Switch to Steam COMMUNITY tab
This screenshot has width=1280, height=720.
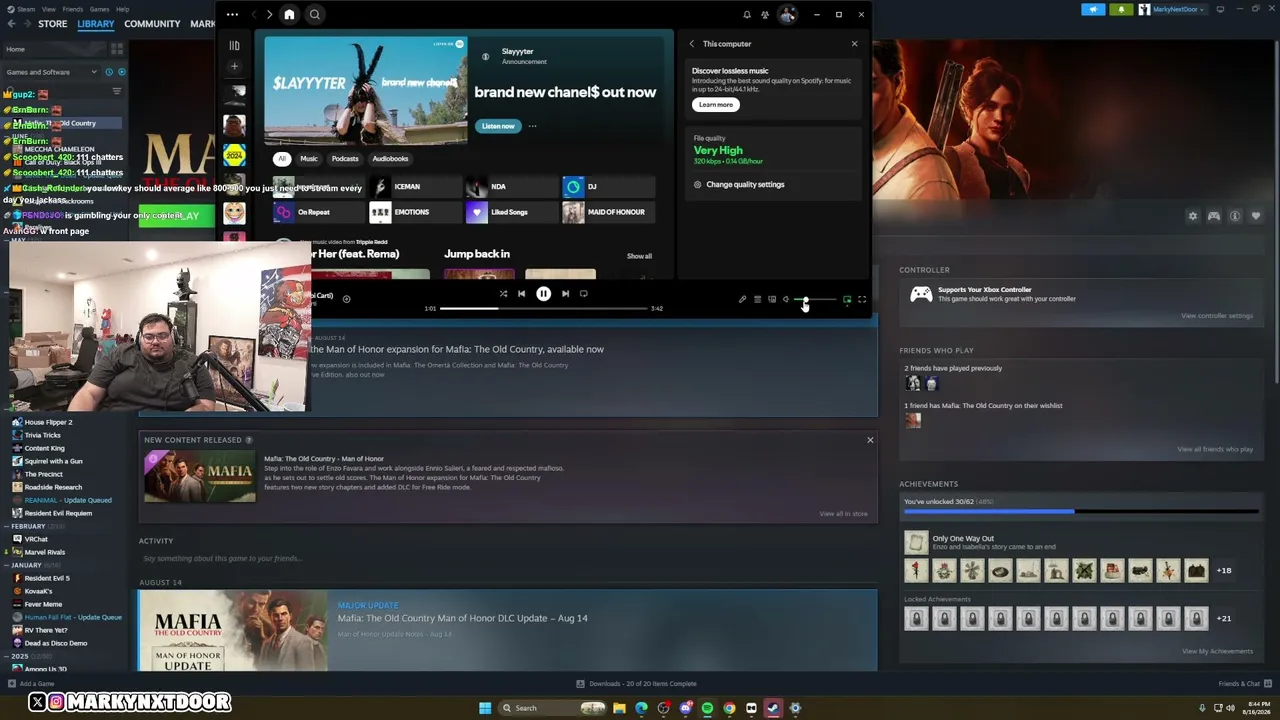(152, 24)
